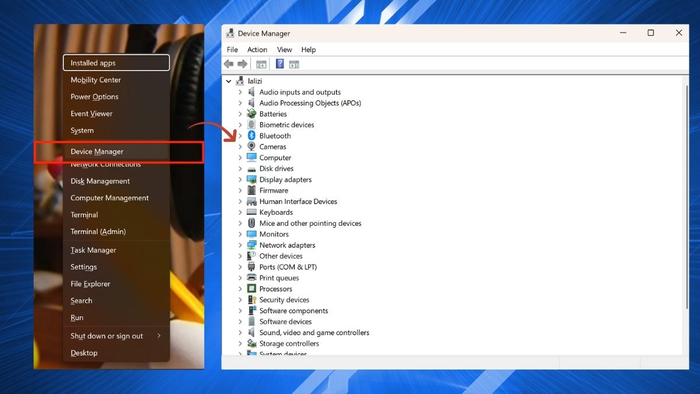Click the blue Help icon in toolbar

click(280, 64)
